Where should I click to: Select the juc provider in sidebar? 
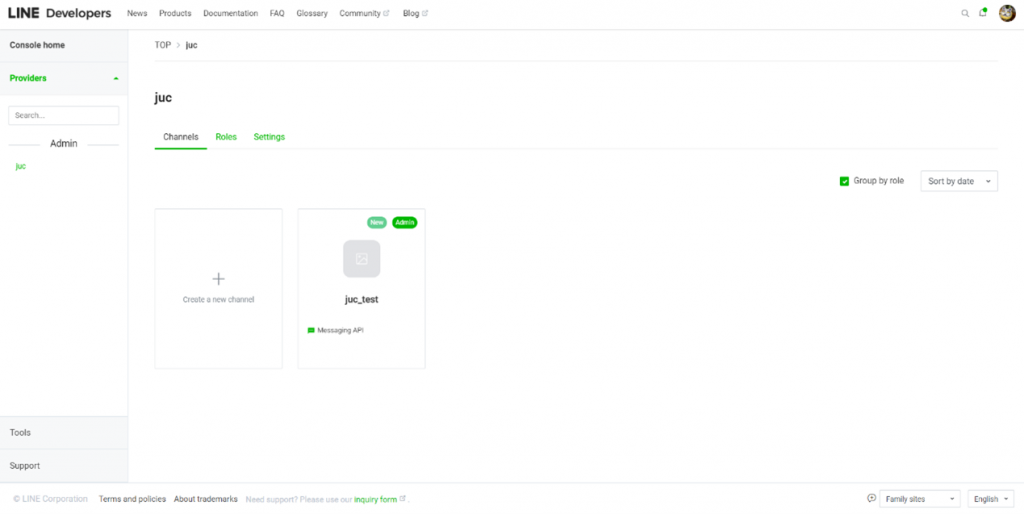point(21,167)
